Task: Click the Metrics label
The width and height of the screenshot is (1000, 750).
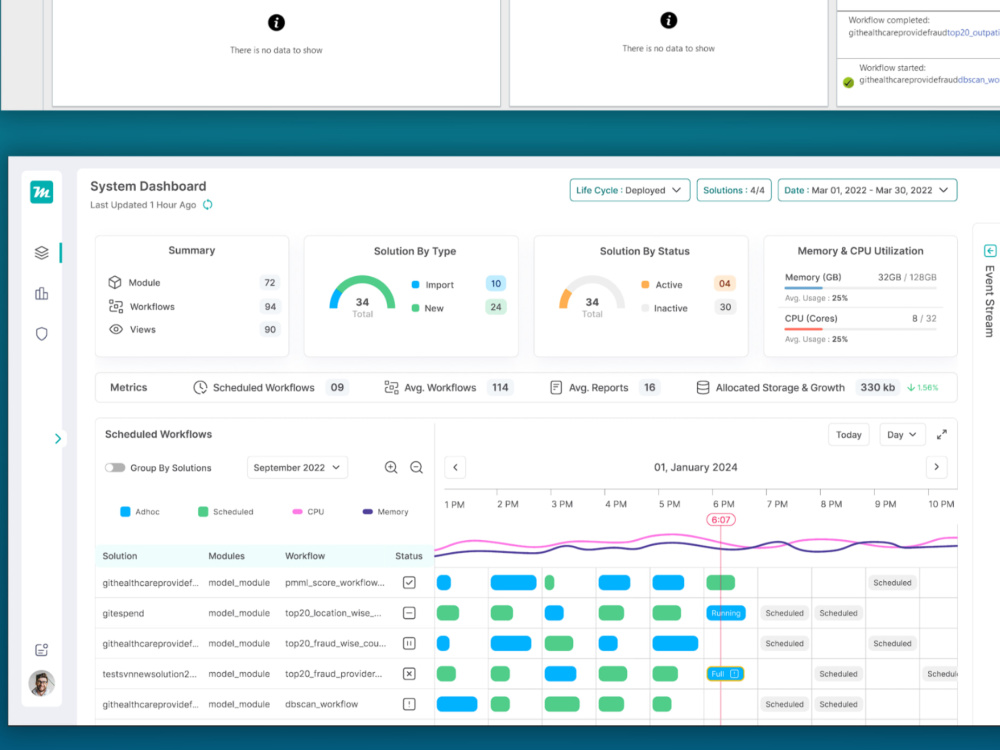Action: point(129,387)
